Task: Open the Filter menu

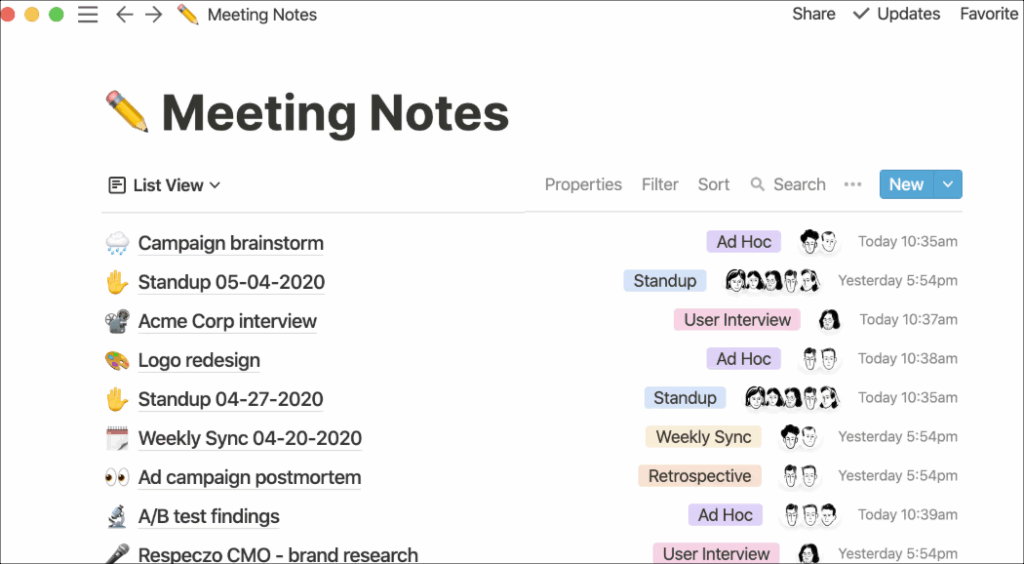Action: (660, 185)
